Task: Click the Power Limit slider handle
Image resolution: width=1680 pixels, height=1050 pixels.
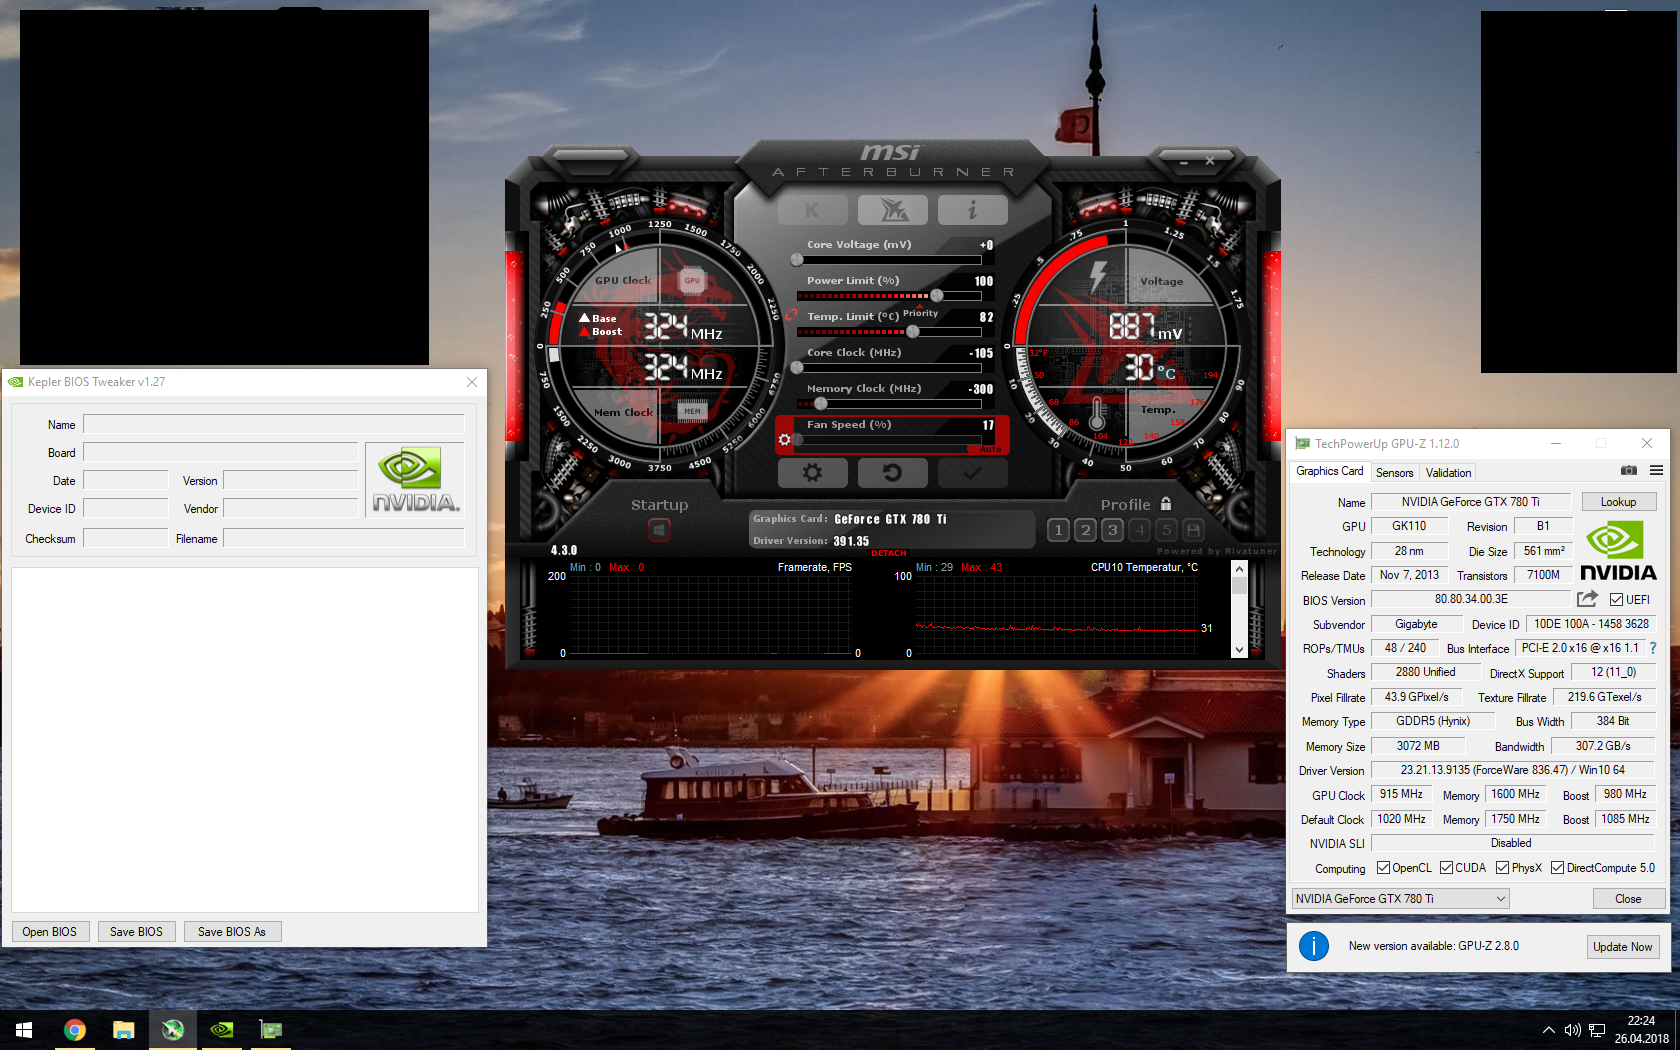Action: (936, 296)
